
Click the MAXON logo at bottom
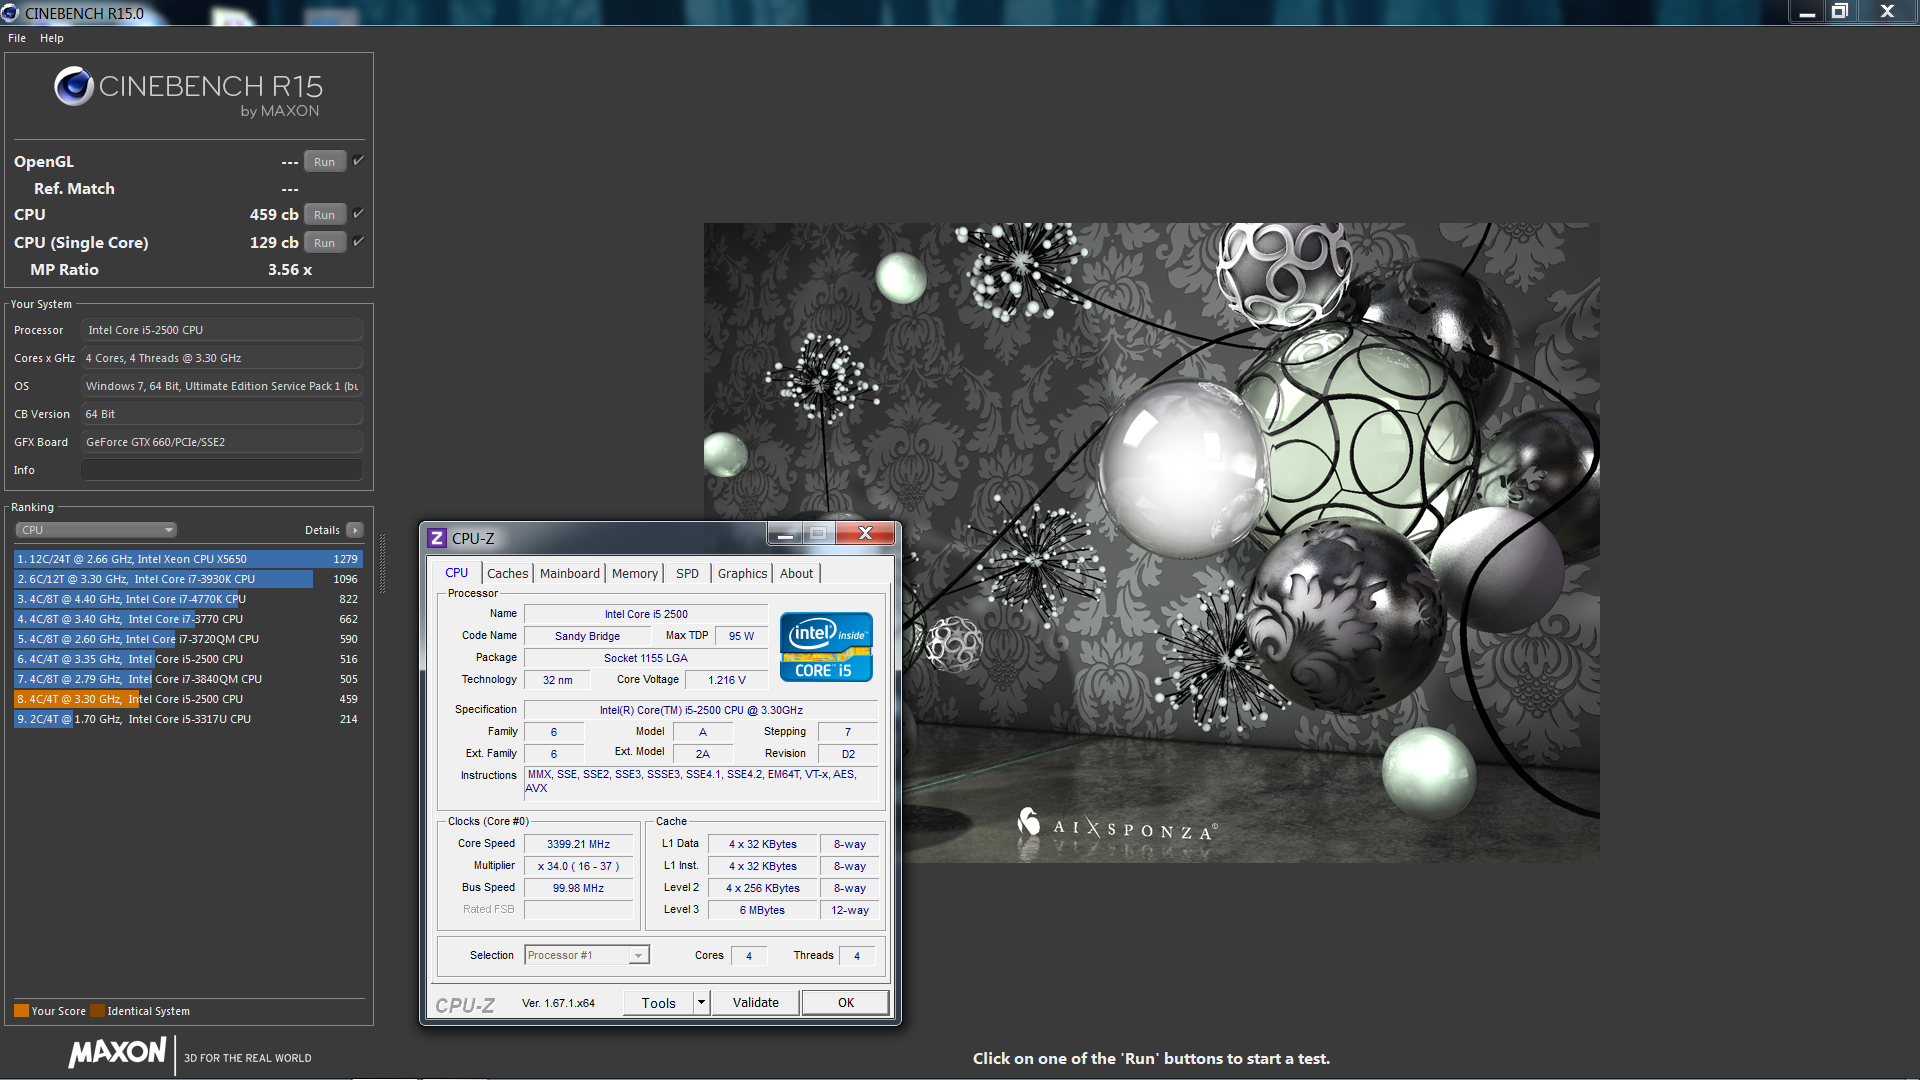(x=117, y=1053)
